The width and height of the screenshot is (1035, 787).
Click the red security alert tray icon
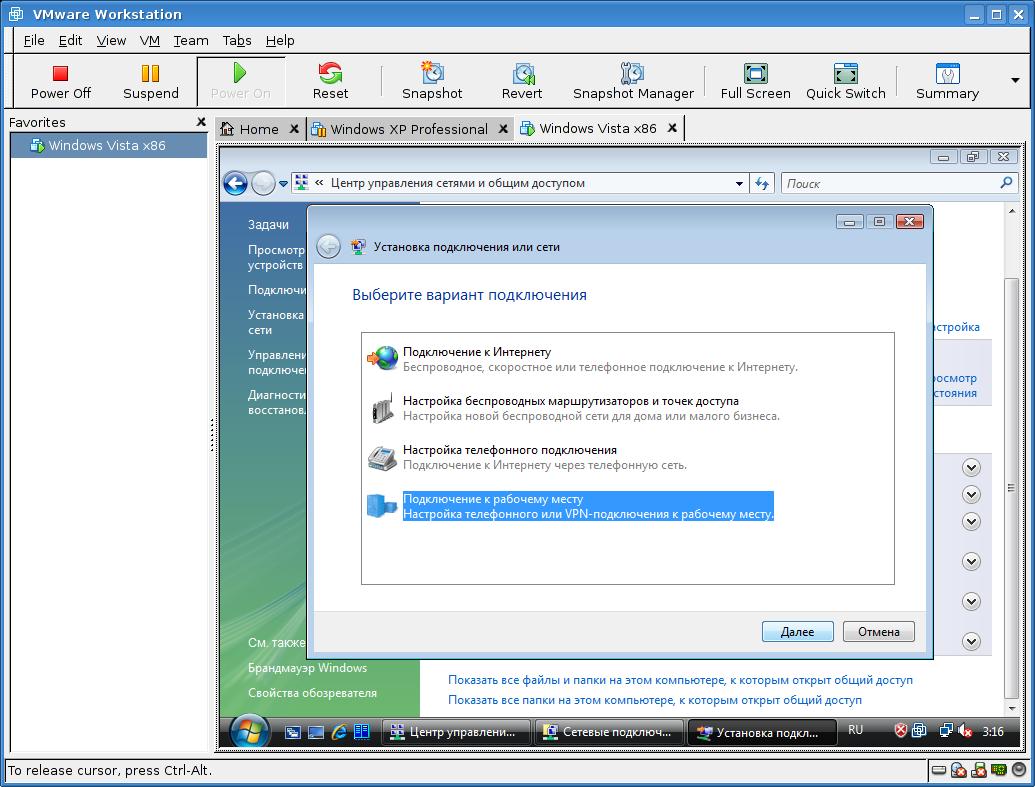(x=900, y=730)
